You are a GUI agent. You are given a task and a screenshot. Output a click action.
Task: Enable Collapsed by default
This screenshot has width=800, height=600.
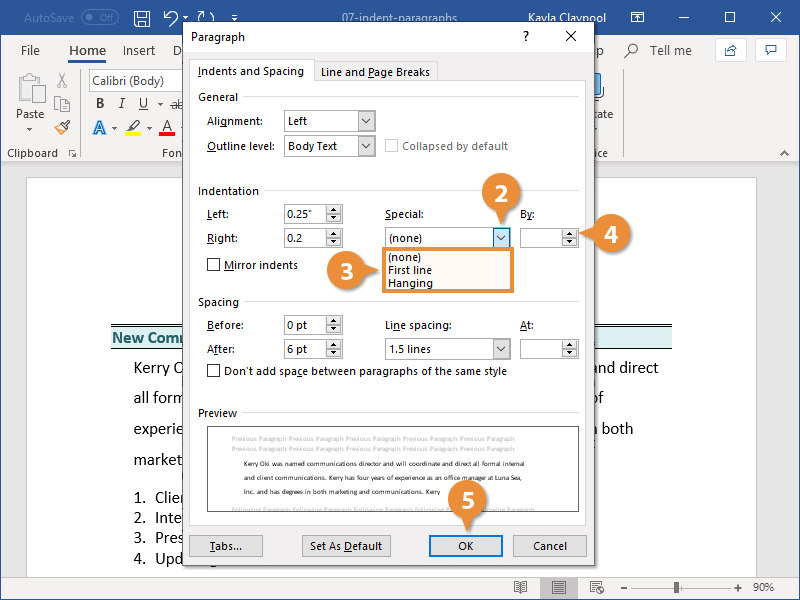click(391, 145)
